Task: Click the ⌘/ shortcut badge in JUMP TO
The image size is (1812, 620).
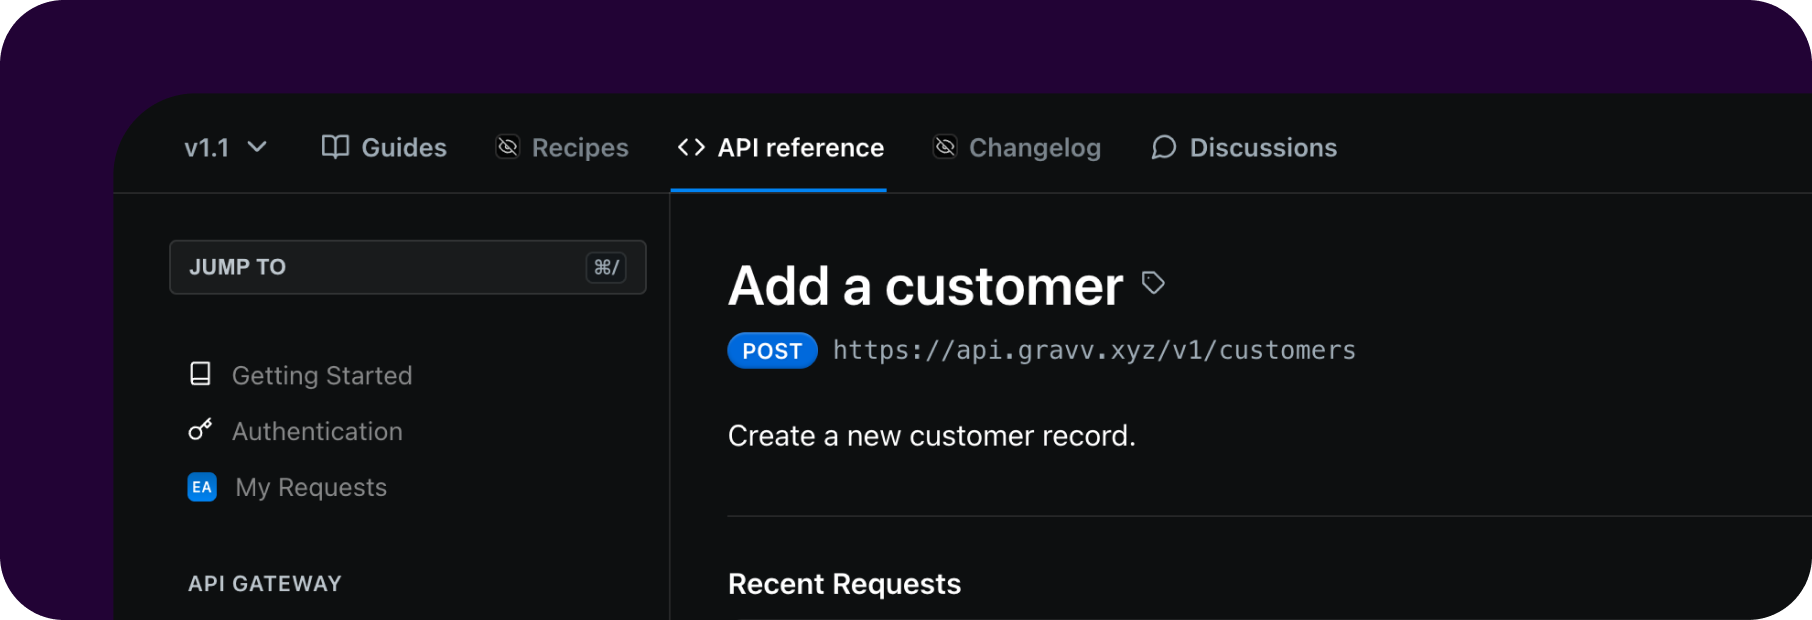Action: 606,267
